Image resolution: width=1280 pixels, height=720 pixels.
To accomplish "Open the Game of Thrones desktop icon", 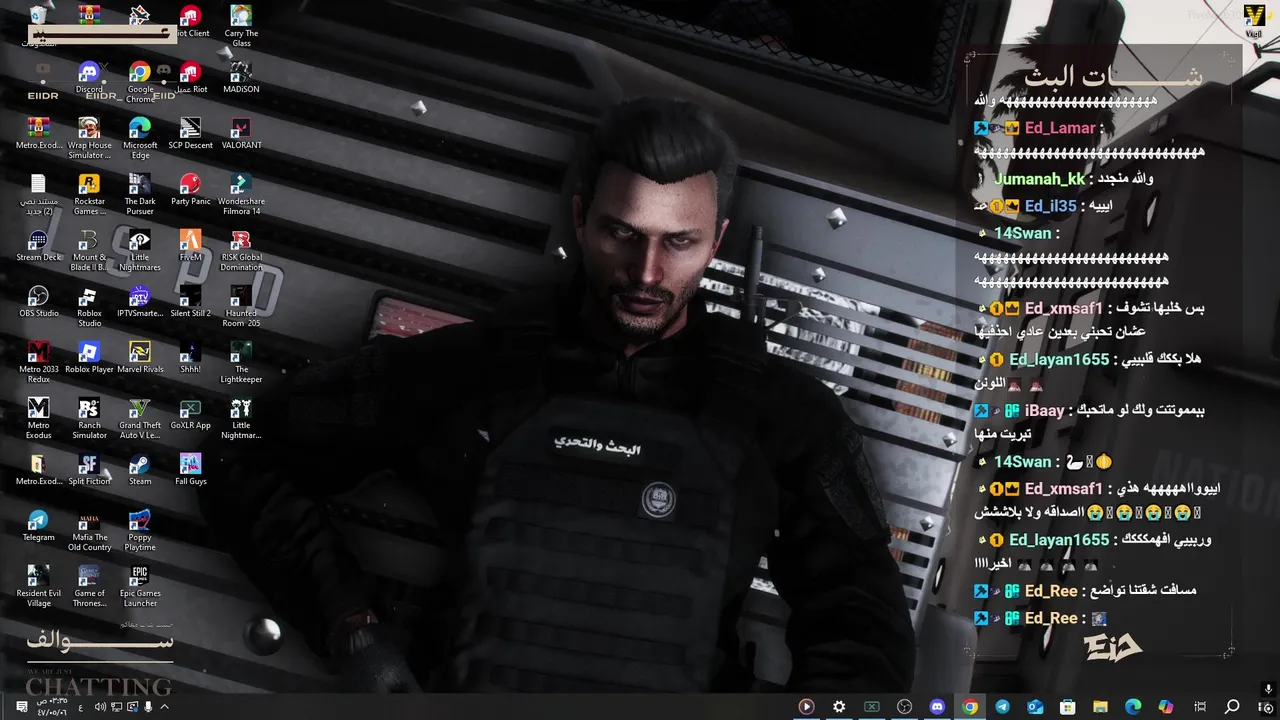I will click(89, 586).
